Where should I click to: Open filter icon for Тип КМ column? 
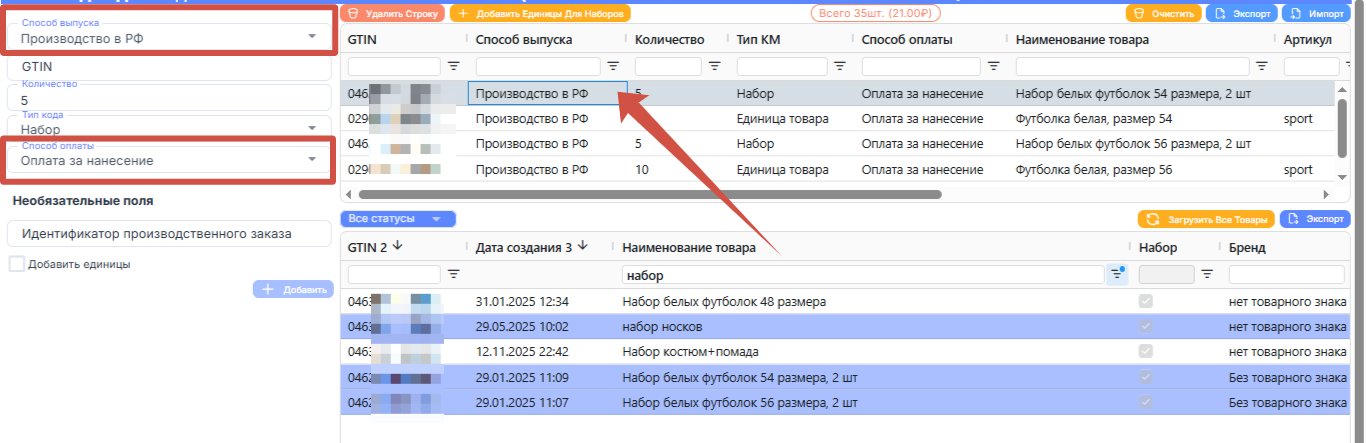point(841,66)
